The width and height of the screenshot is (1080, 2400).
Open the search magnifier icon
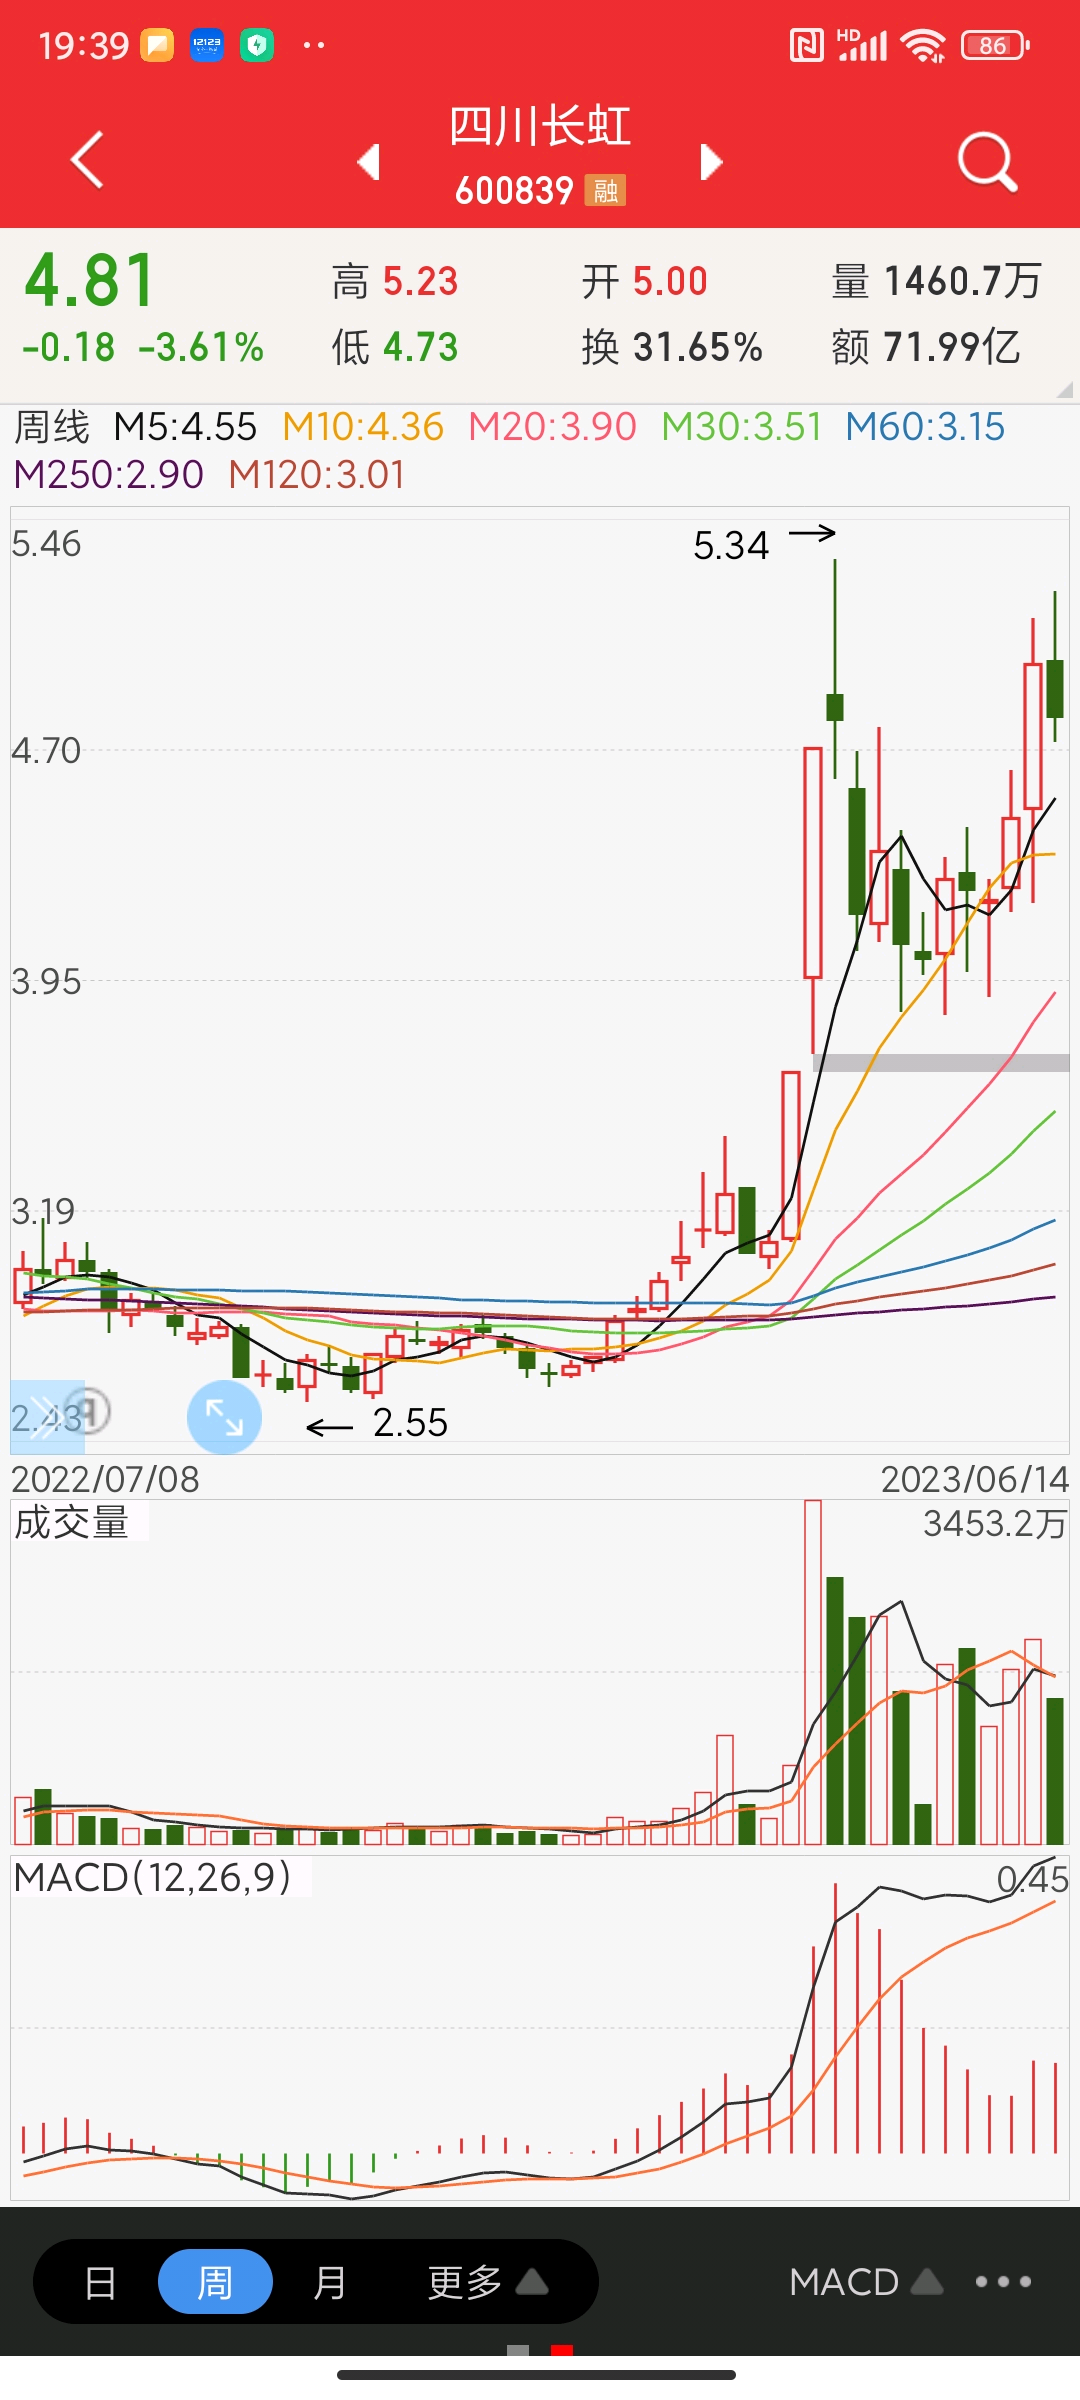987,161
